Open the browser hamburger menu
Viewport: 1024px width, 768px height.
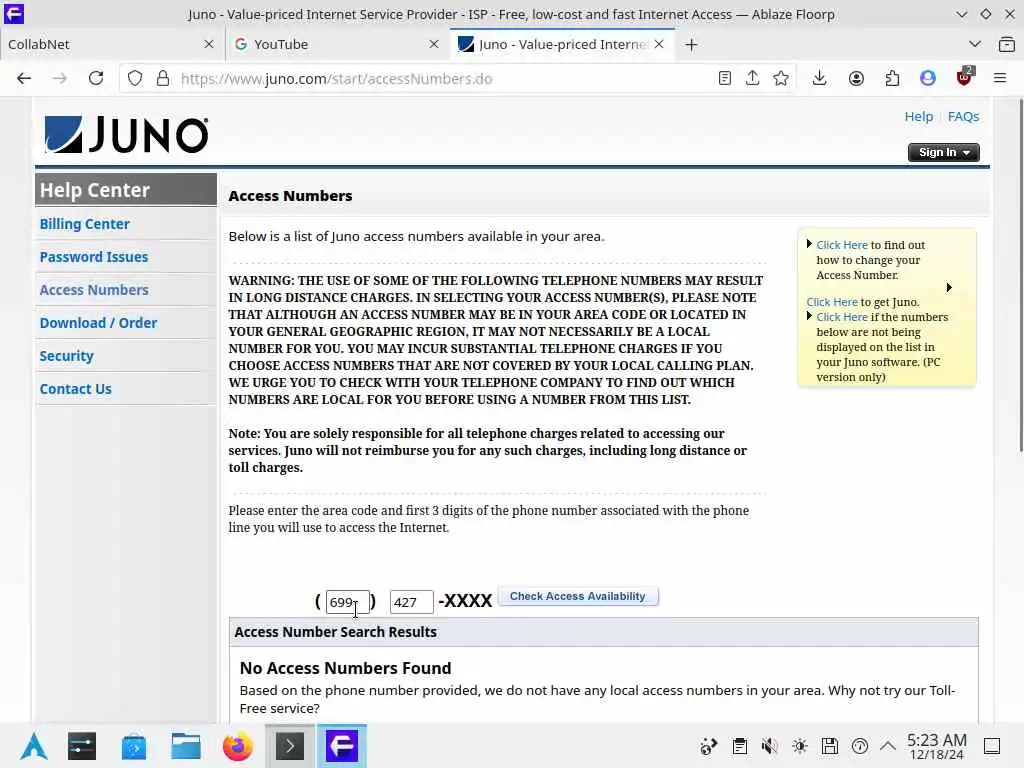click(x=1000, y=78)
